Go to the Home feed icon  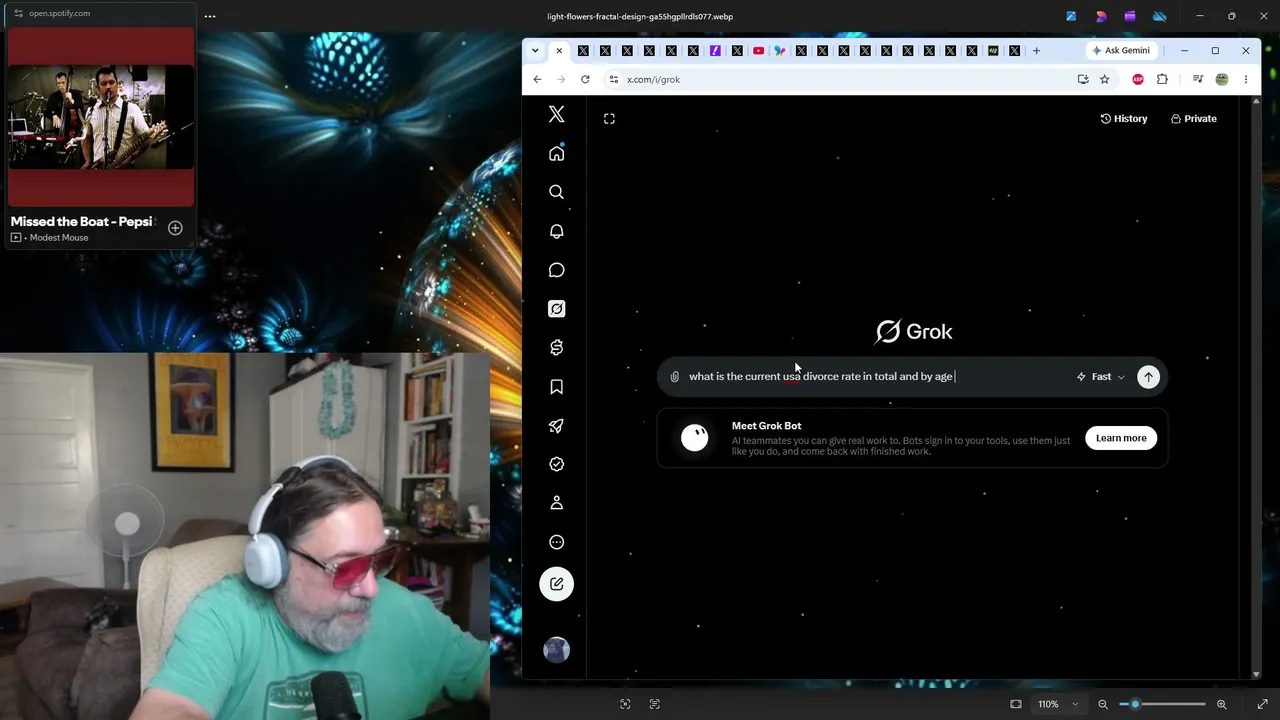[x=557, y=153]
